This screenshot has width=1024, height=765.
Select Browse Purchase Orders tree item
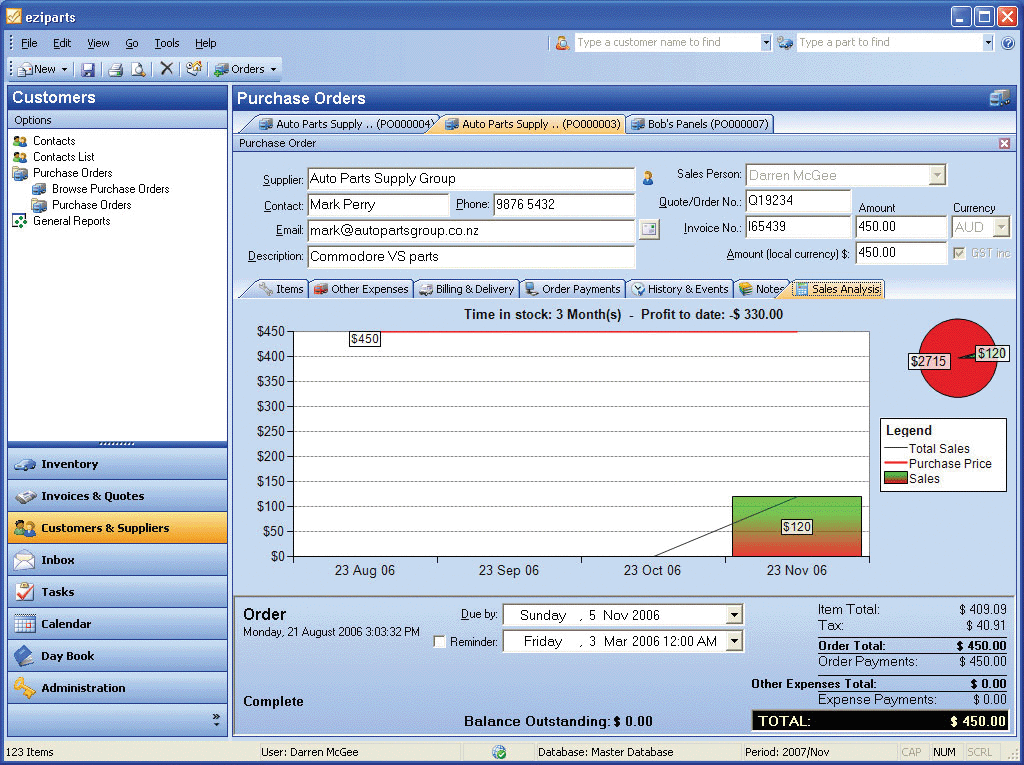pos(110,189)
